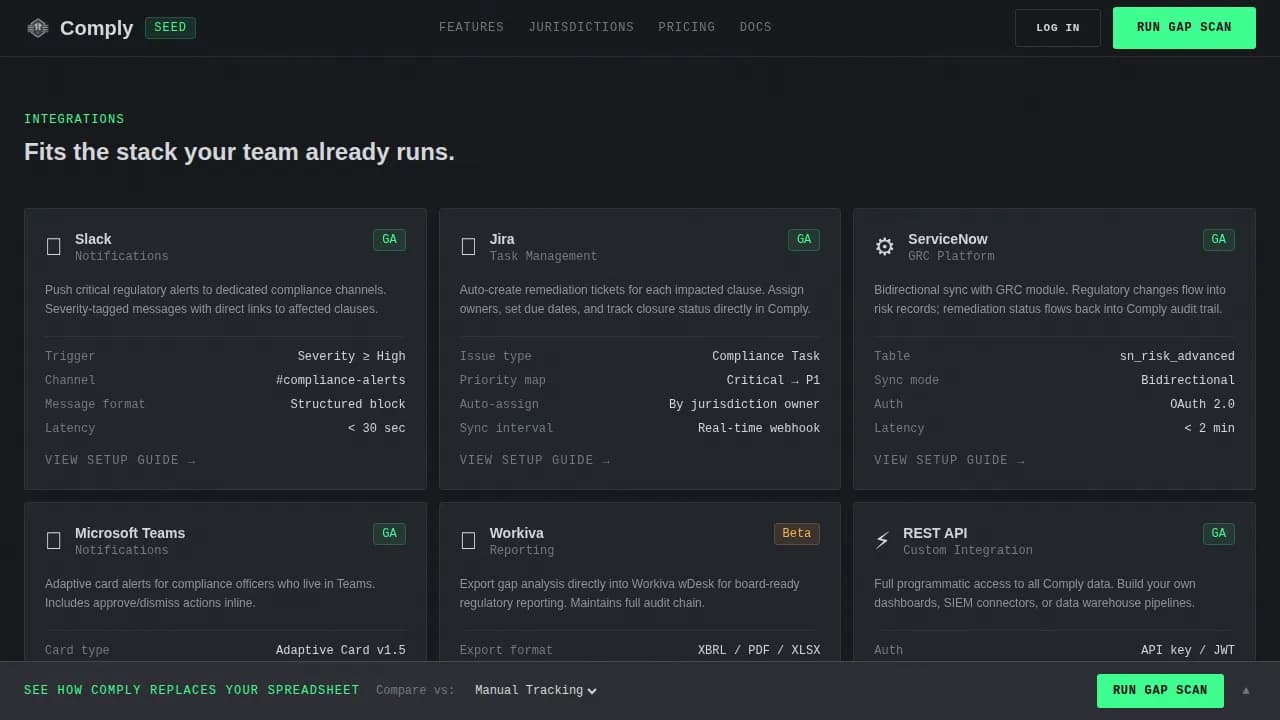Open the Pricing nav link
This screenshot has height=720, width=1280.
coord(686,27)
